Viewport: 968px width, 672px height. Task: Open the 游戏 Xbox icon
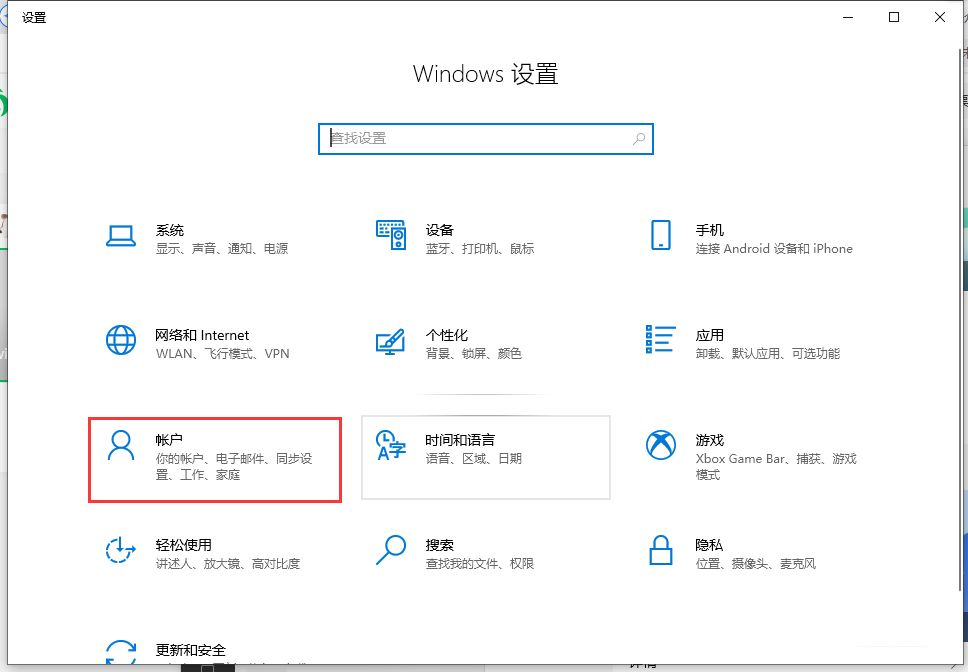(x=661, y=445)
